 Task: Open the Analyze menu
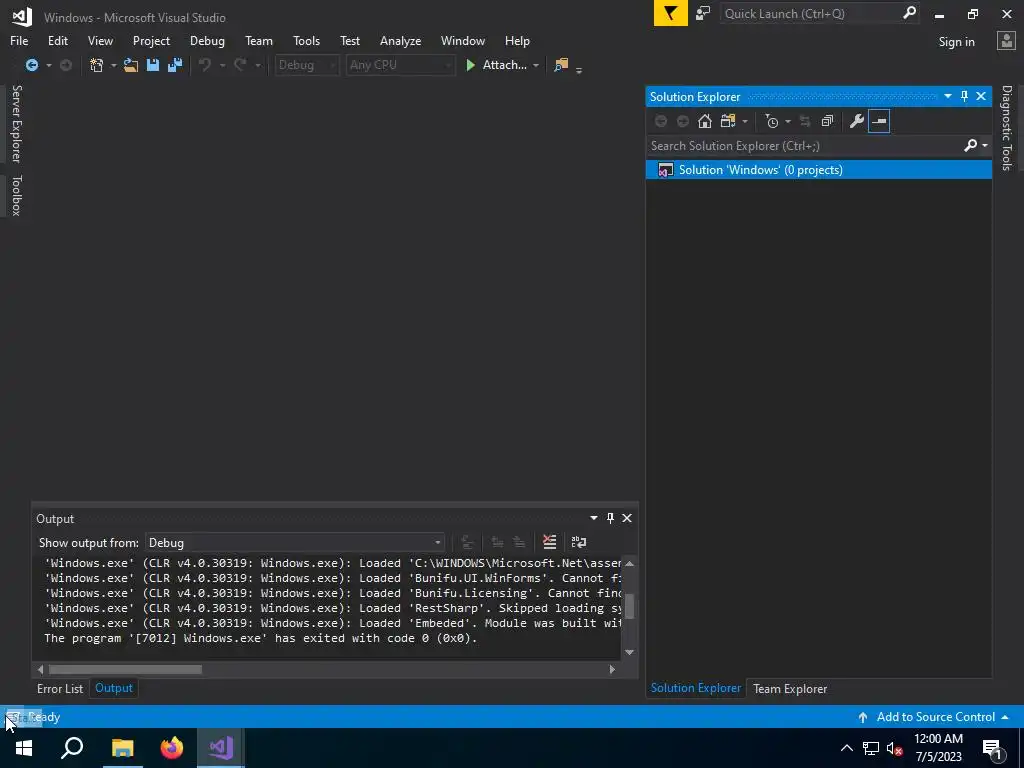click(x=400, y=40)
